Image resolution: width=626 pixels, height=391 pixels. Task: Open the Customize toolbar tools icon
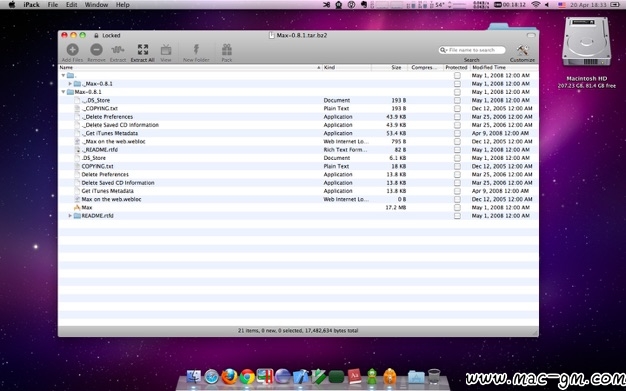(522, 50)
